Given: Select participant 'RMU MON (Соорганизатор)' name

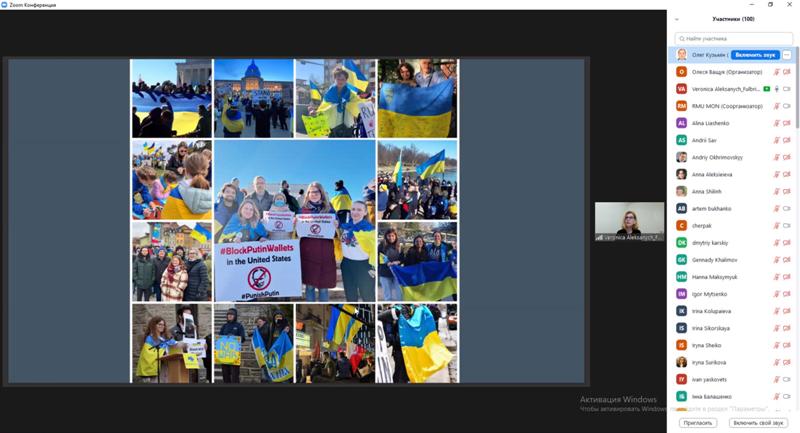Looking at the screenshot, I should click(727, 106).
